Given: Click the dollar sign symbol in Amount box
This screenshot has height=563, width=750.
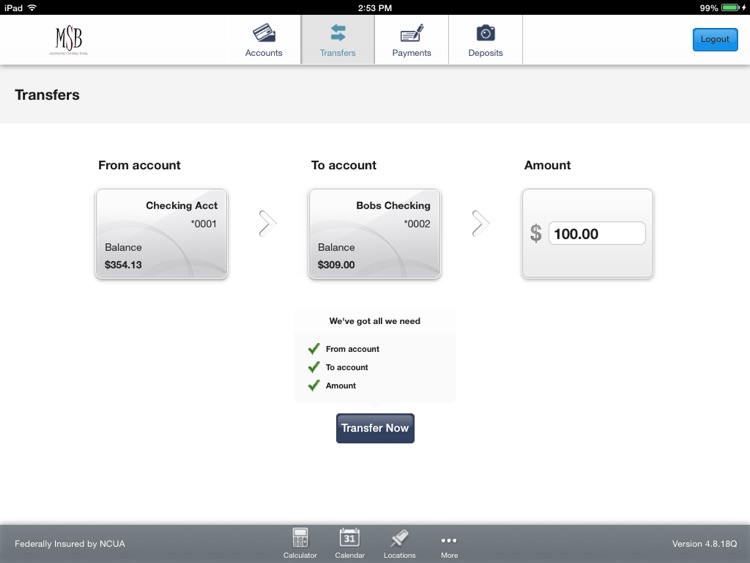Looking at the screenshot, I should point(536,233).
